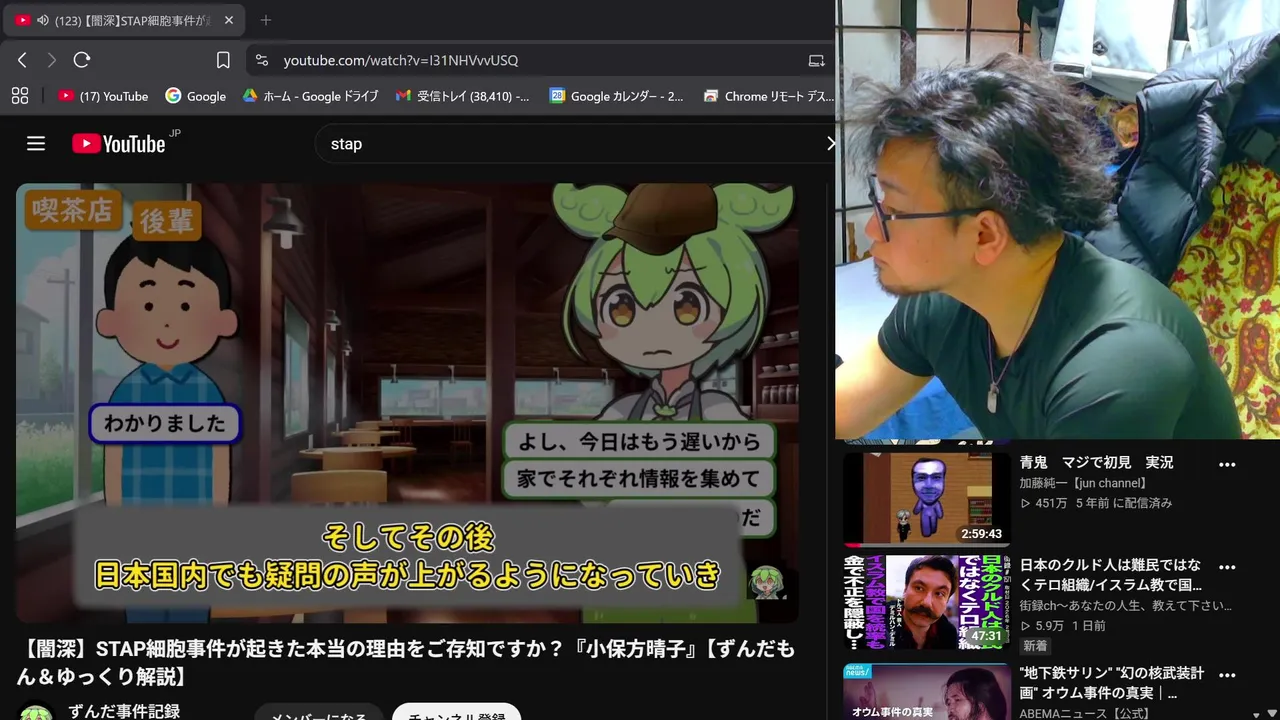Open options menu for クルド人 video
This screenshot has height=720, width=1280.
(1227, 567)
